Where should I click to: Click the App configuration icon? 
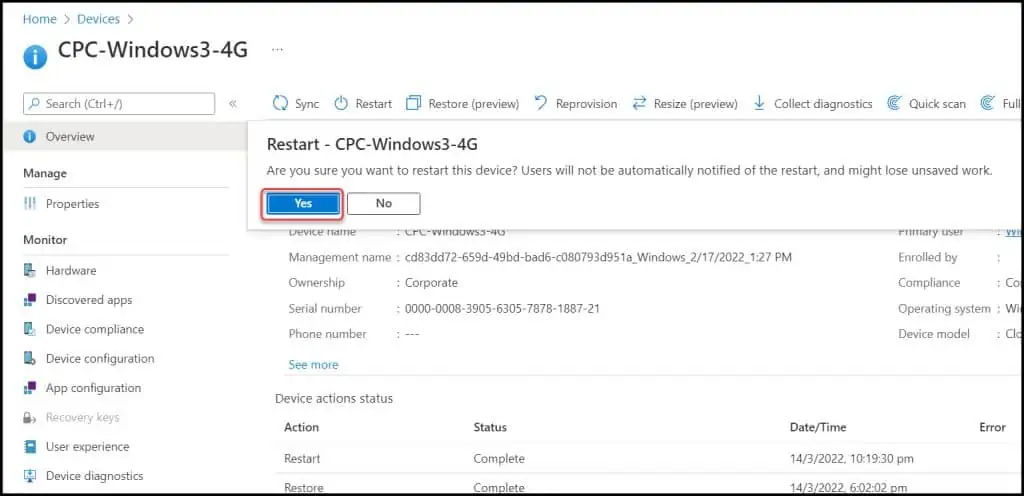[x=29, y=388]
